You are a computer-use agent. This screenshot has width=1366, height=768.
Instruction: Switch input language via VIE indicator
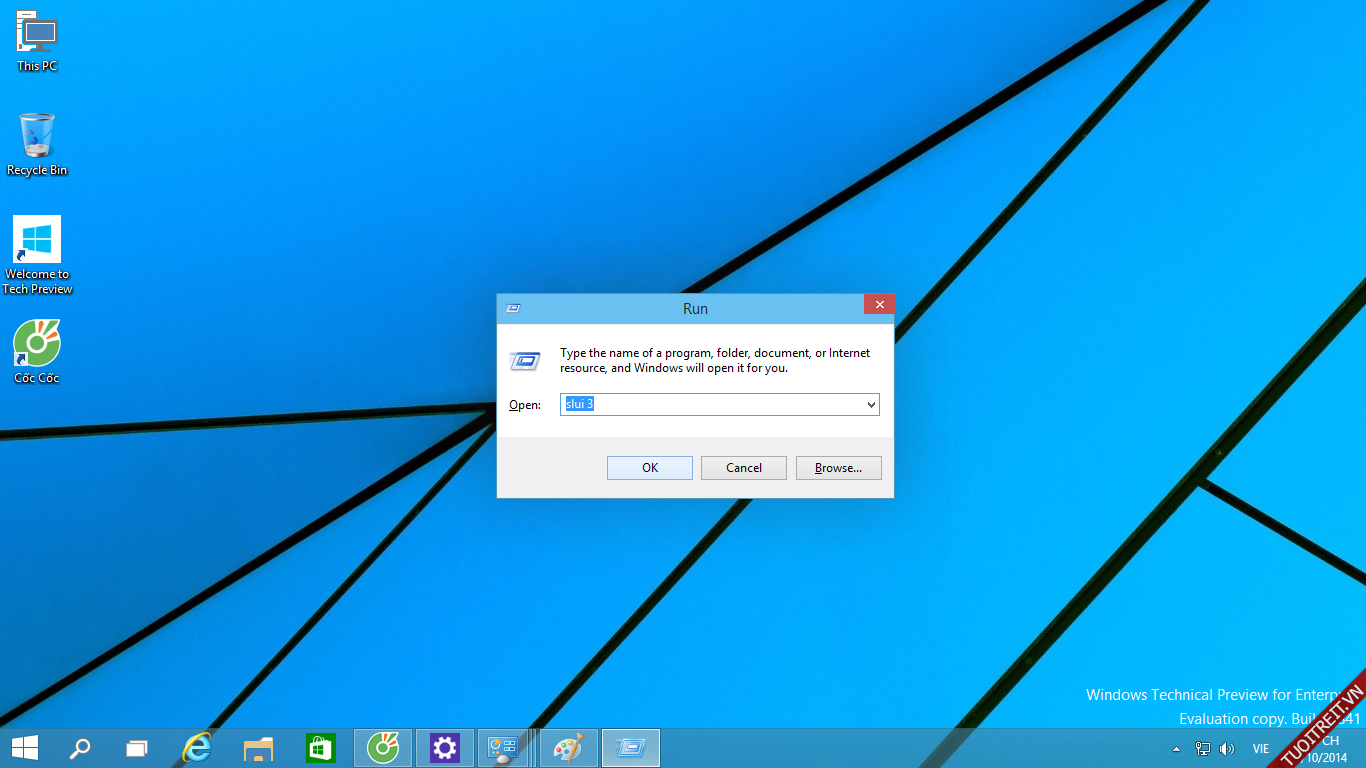tap(1260, 749)
